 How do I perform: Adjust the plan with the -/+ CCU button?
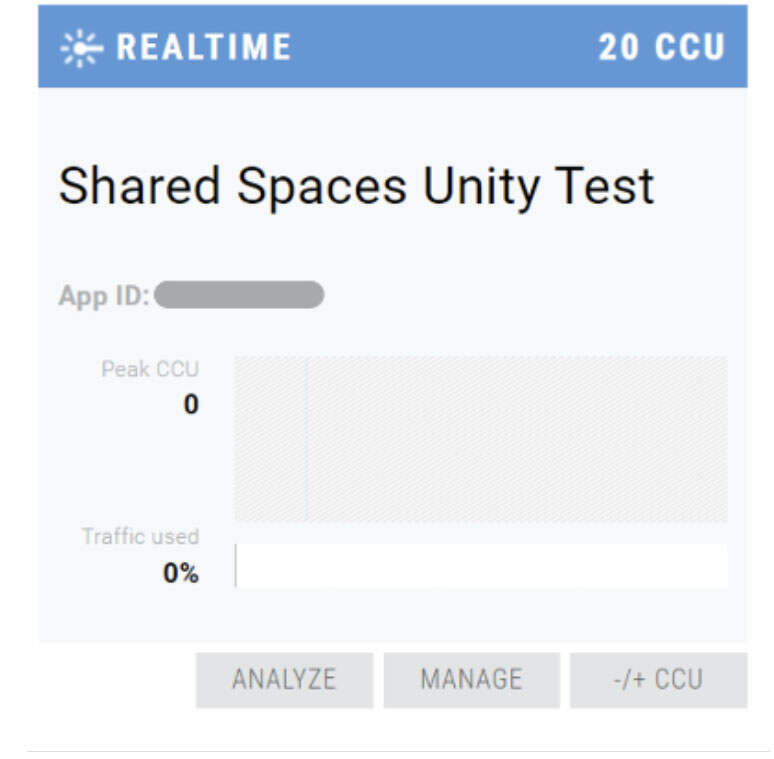pos(658,680)
